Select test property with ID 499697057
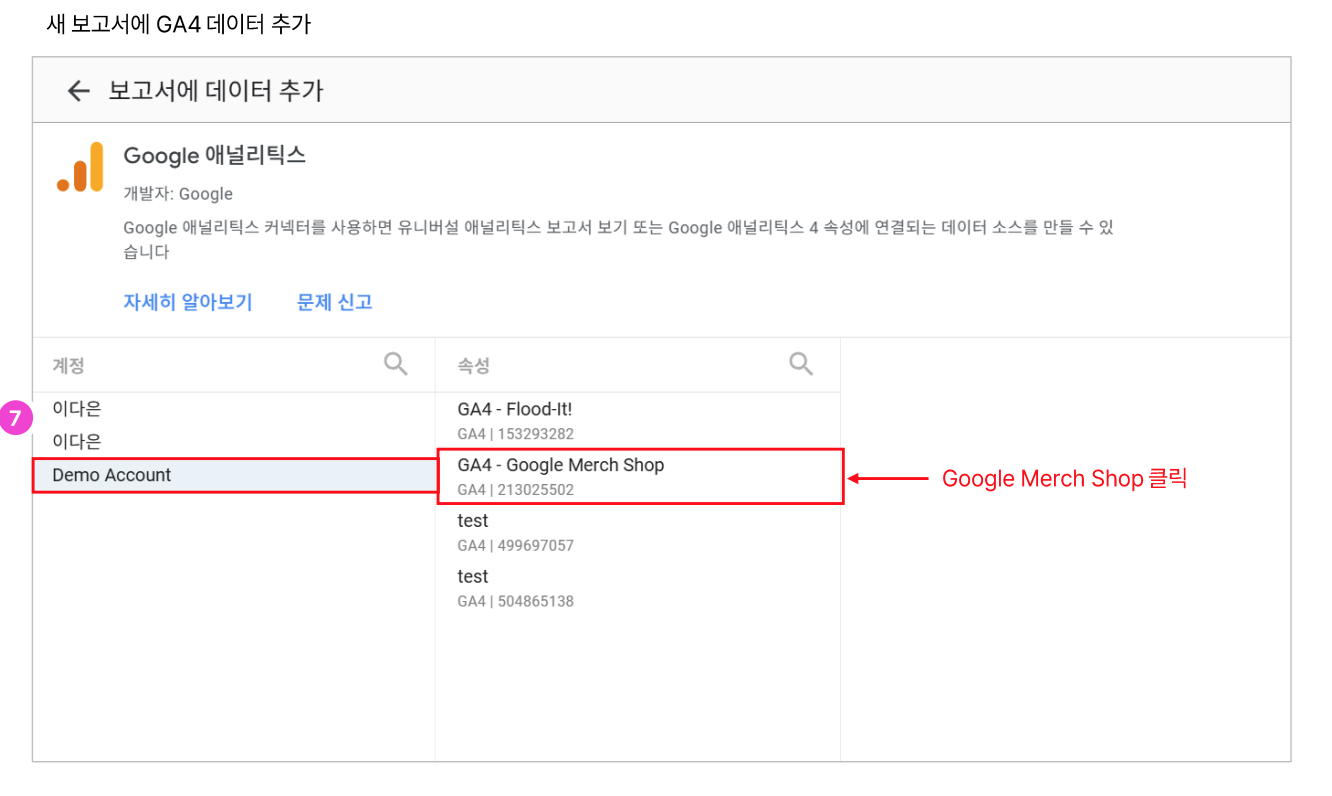The width and height of the screenshot is (1332, 796). (638, 532)
